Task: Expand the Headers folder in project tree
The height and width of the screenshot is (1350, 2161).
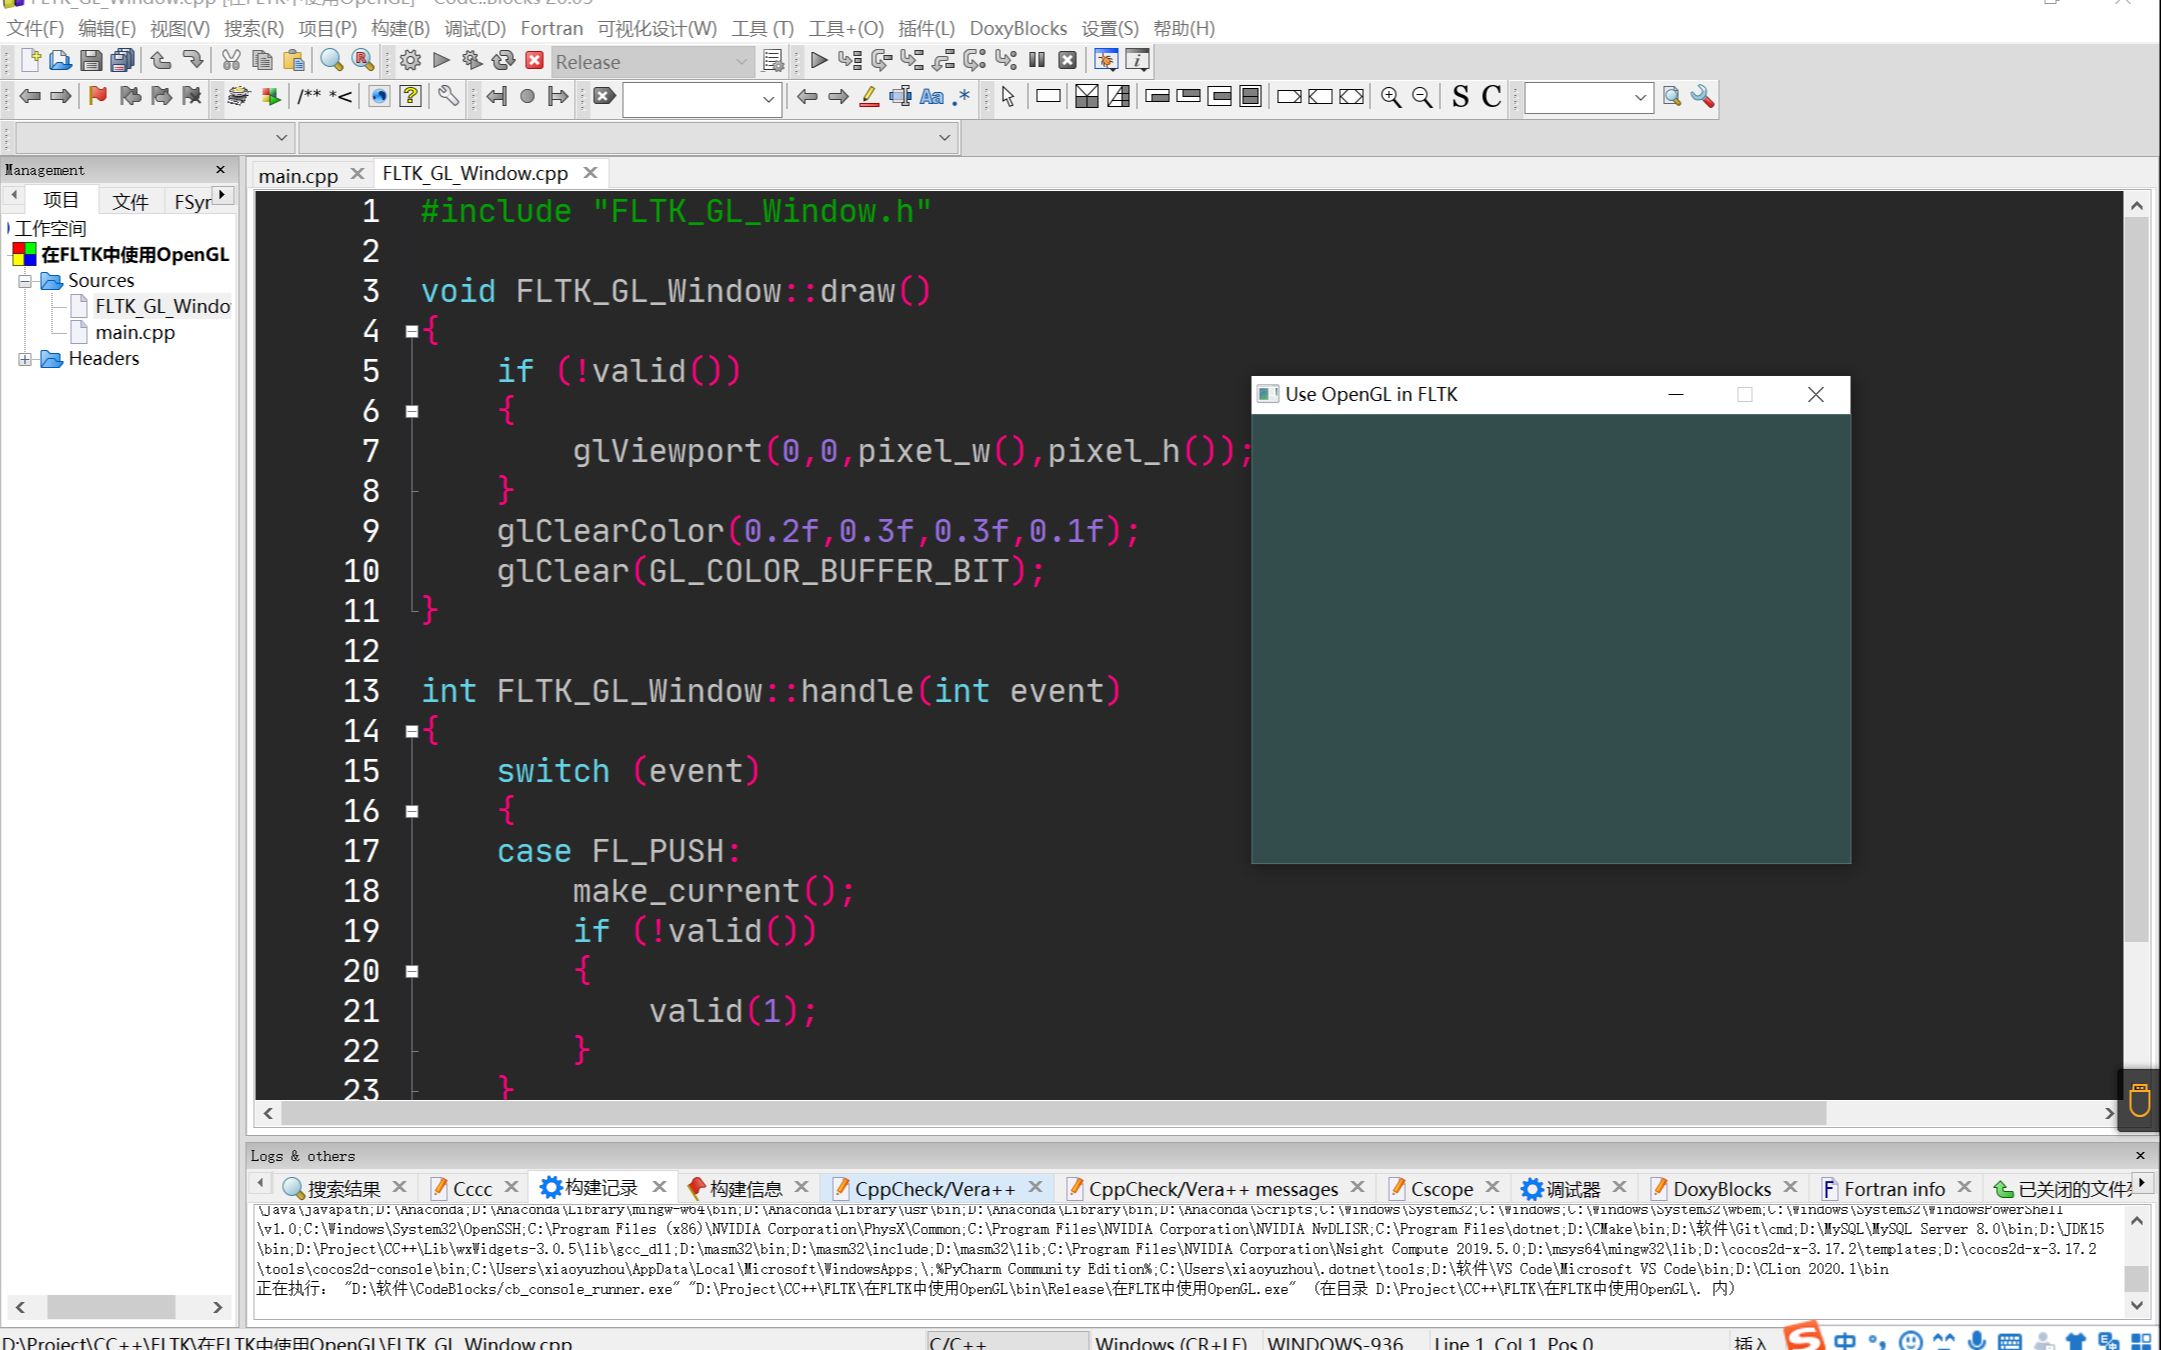Action: point(25,359)
